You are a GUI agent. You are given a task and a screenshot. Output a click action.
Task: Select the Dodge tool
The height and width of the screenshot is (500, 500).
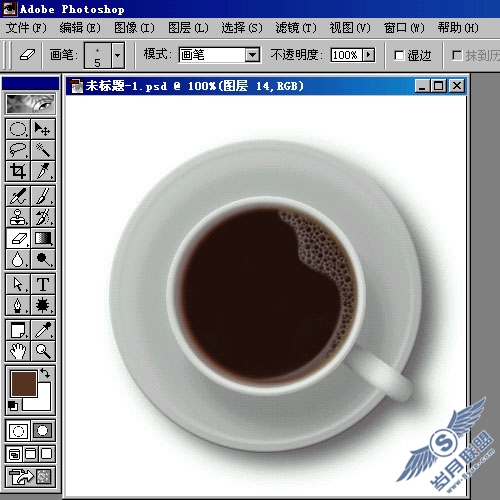(x=43, y=259)
